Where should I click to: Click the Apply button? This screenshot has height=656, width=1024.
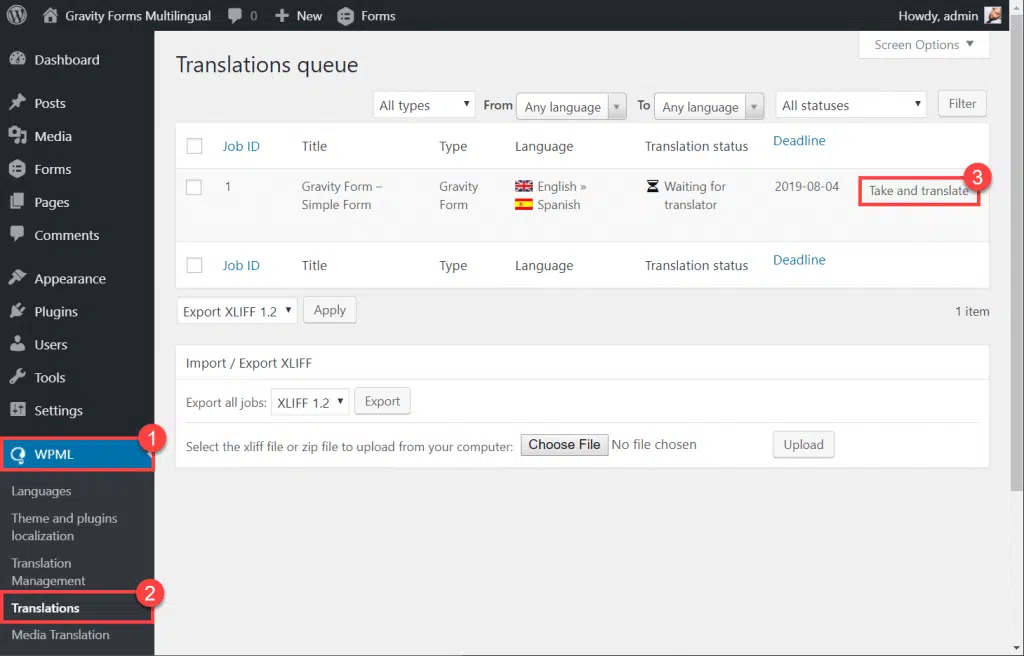[330, 310]
